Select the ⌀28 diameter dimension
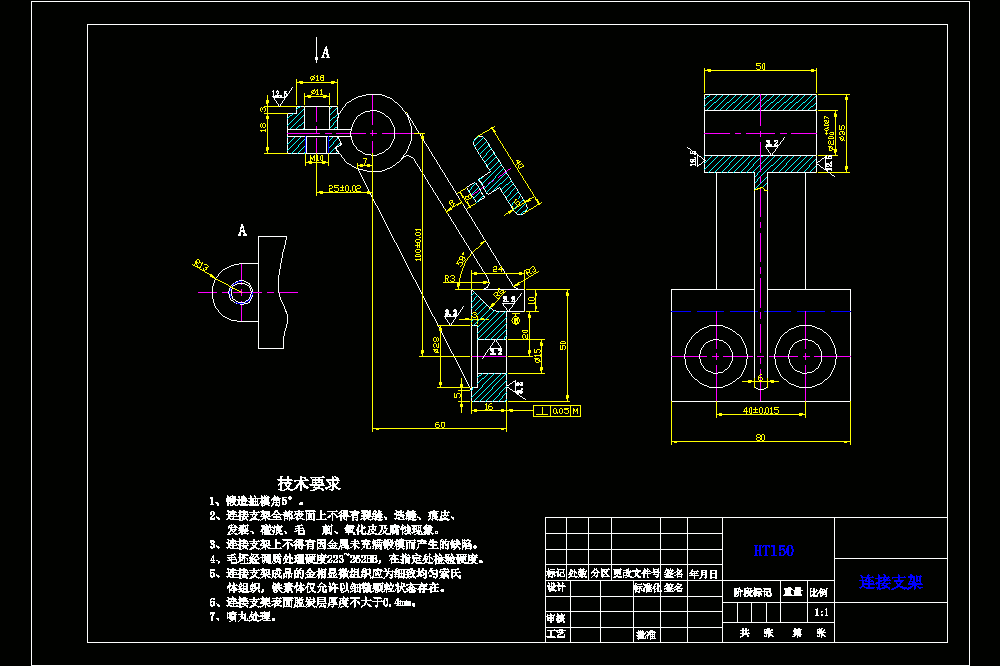Viewport: 1000px width, 666px height. tap(436, 345)
